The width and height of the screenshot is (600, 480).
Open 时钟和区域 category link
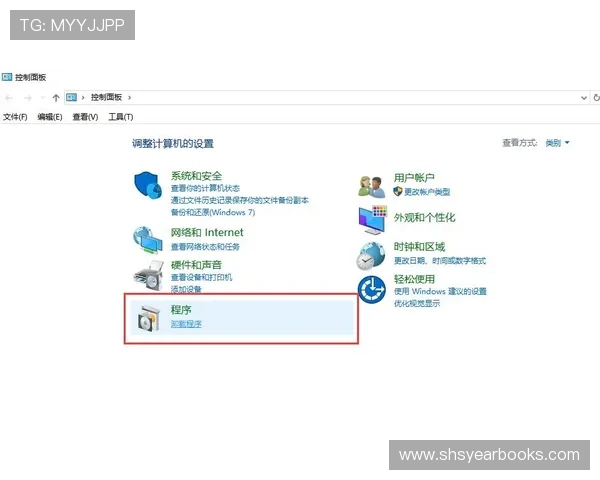point(419,247)
